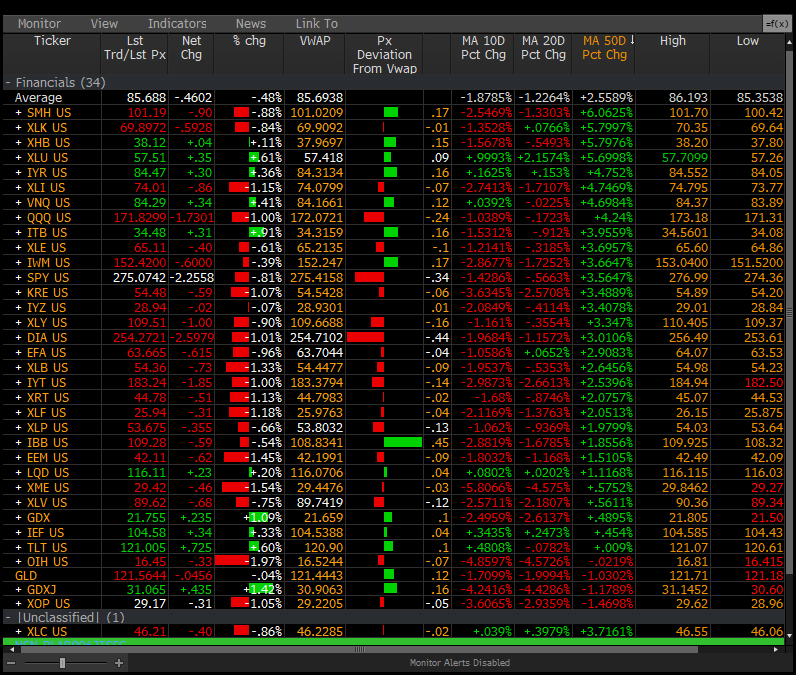Image resolution: width=796 pixels, height=675 pixels.
Task: Click DIA VWAP deviation red bar
Action: [366, 338]
